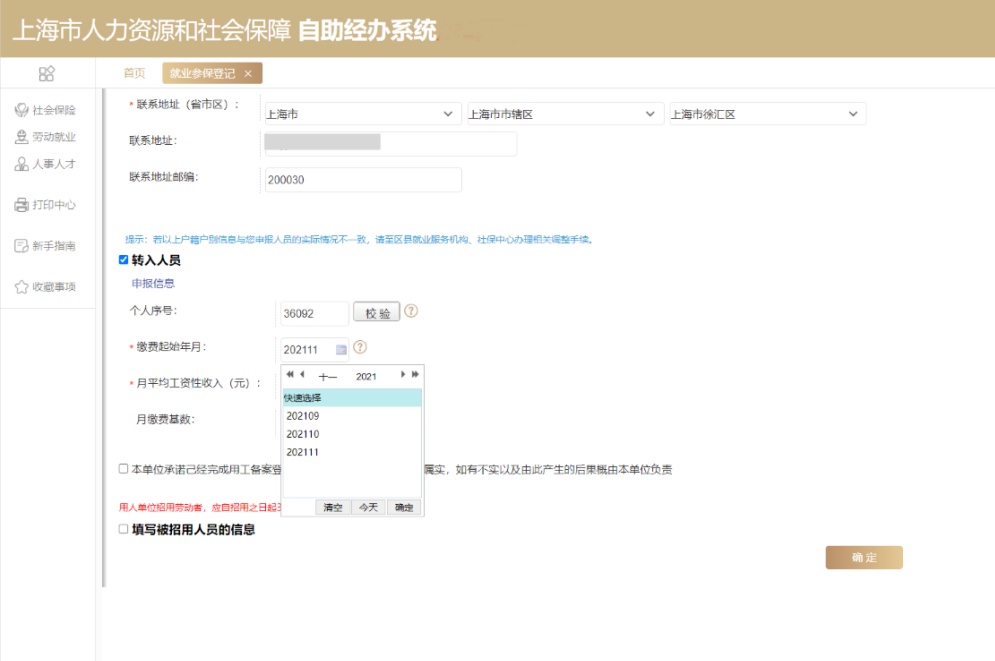Go to previous month in date picker
The height and width of the screenshot is (661, 995).
302,375
